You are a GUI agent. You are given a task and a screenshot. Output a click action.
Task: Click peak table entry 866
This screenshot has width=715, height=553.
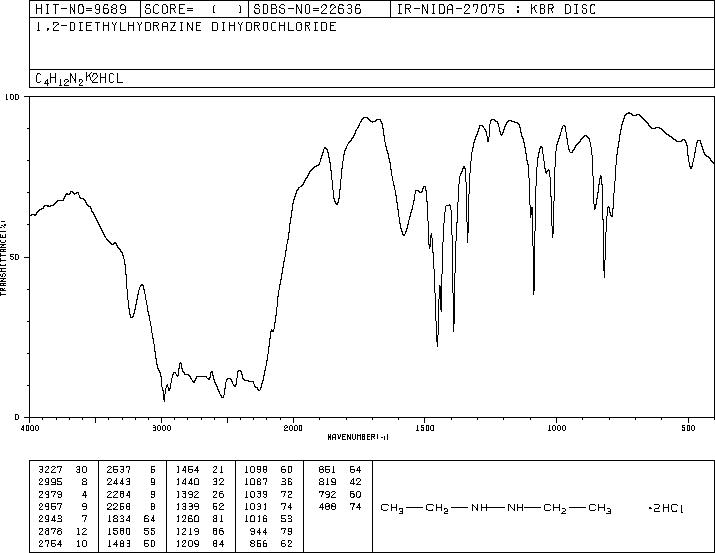(259, 543)
